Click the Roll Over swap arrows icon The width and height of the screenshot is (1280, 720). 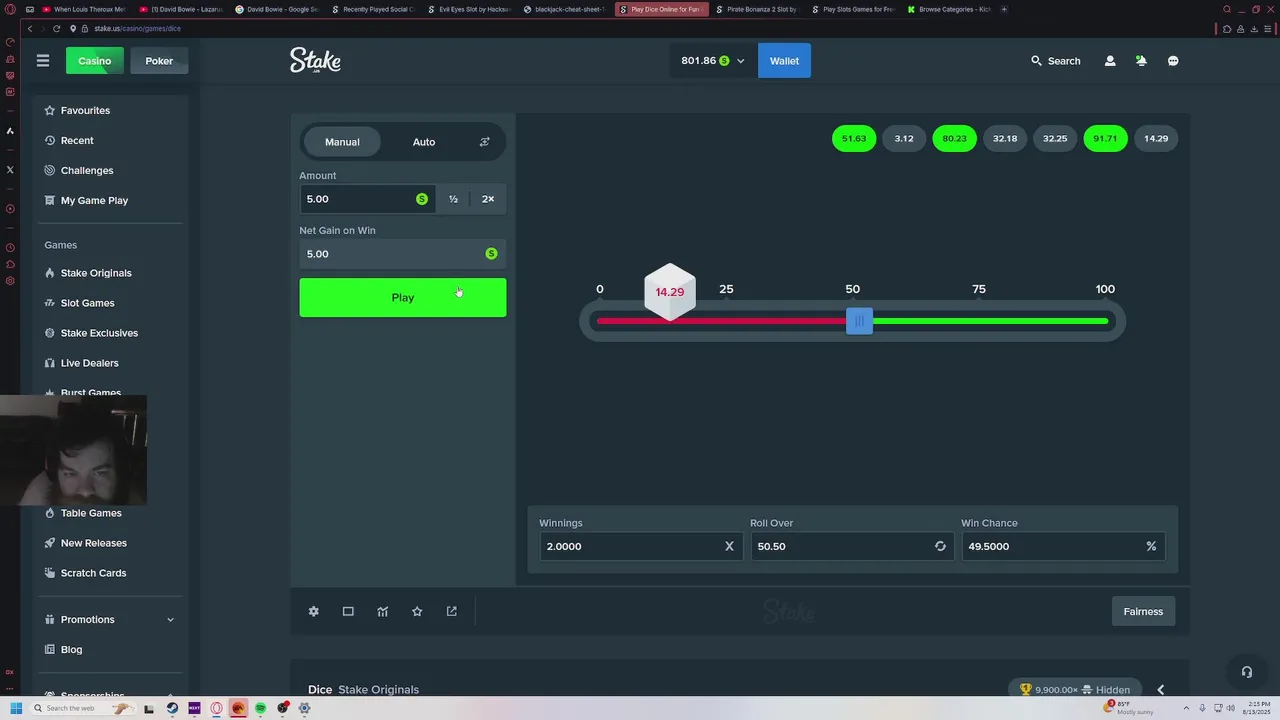pos(940,546)
